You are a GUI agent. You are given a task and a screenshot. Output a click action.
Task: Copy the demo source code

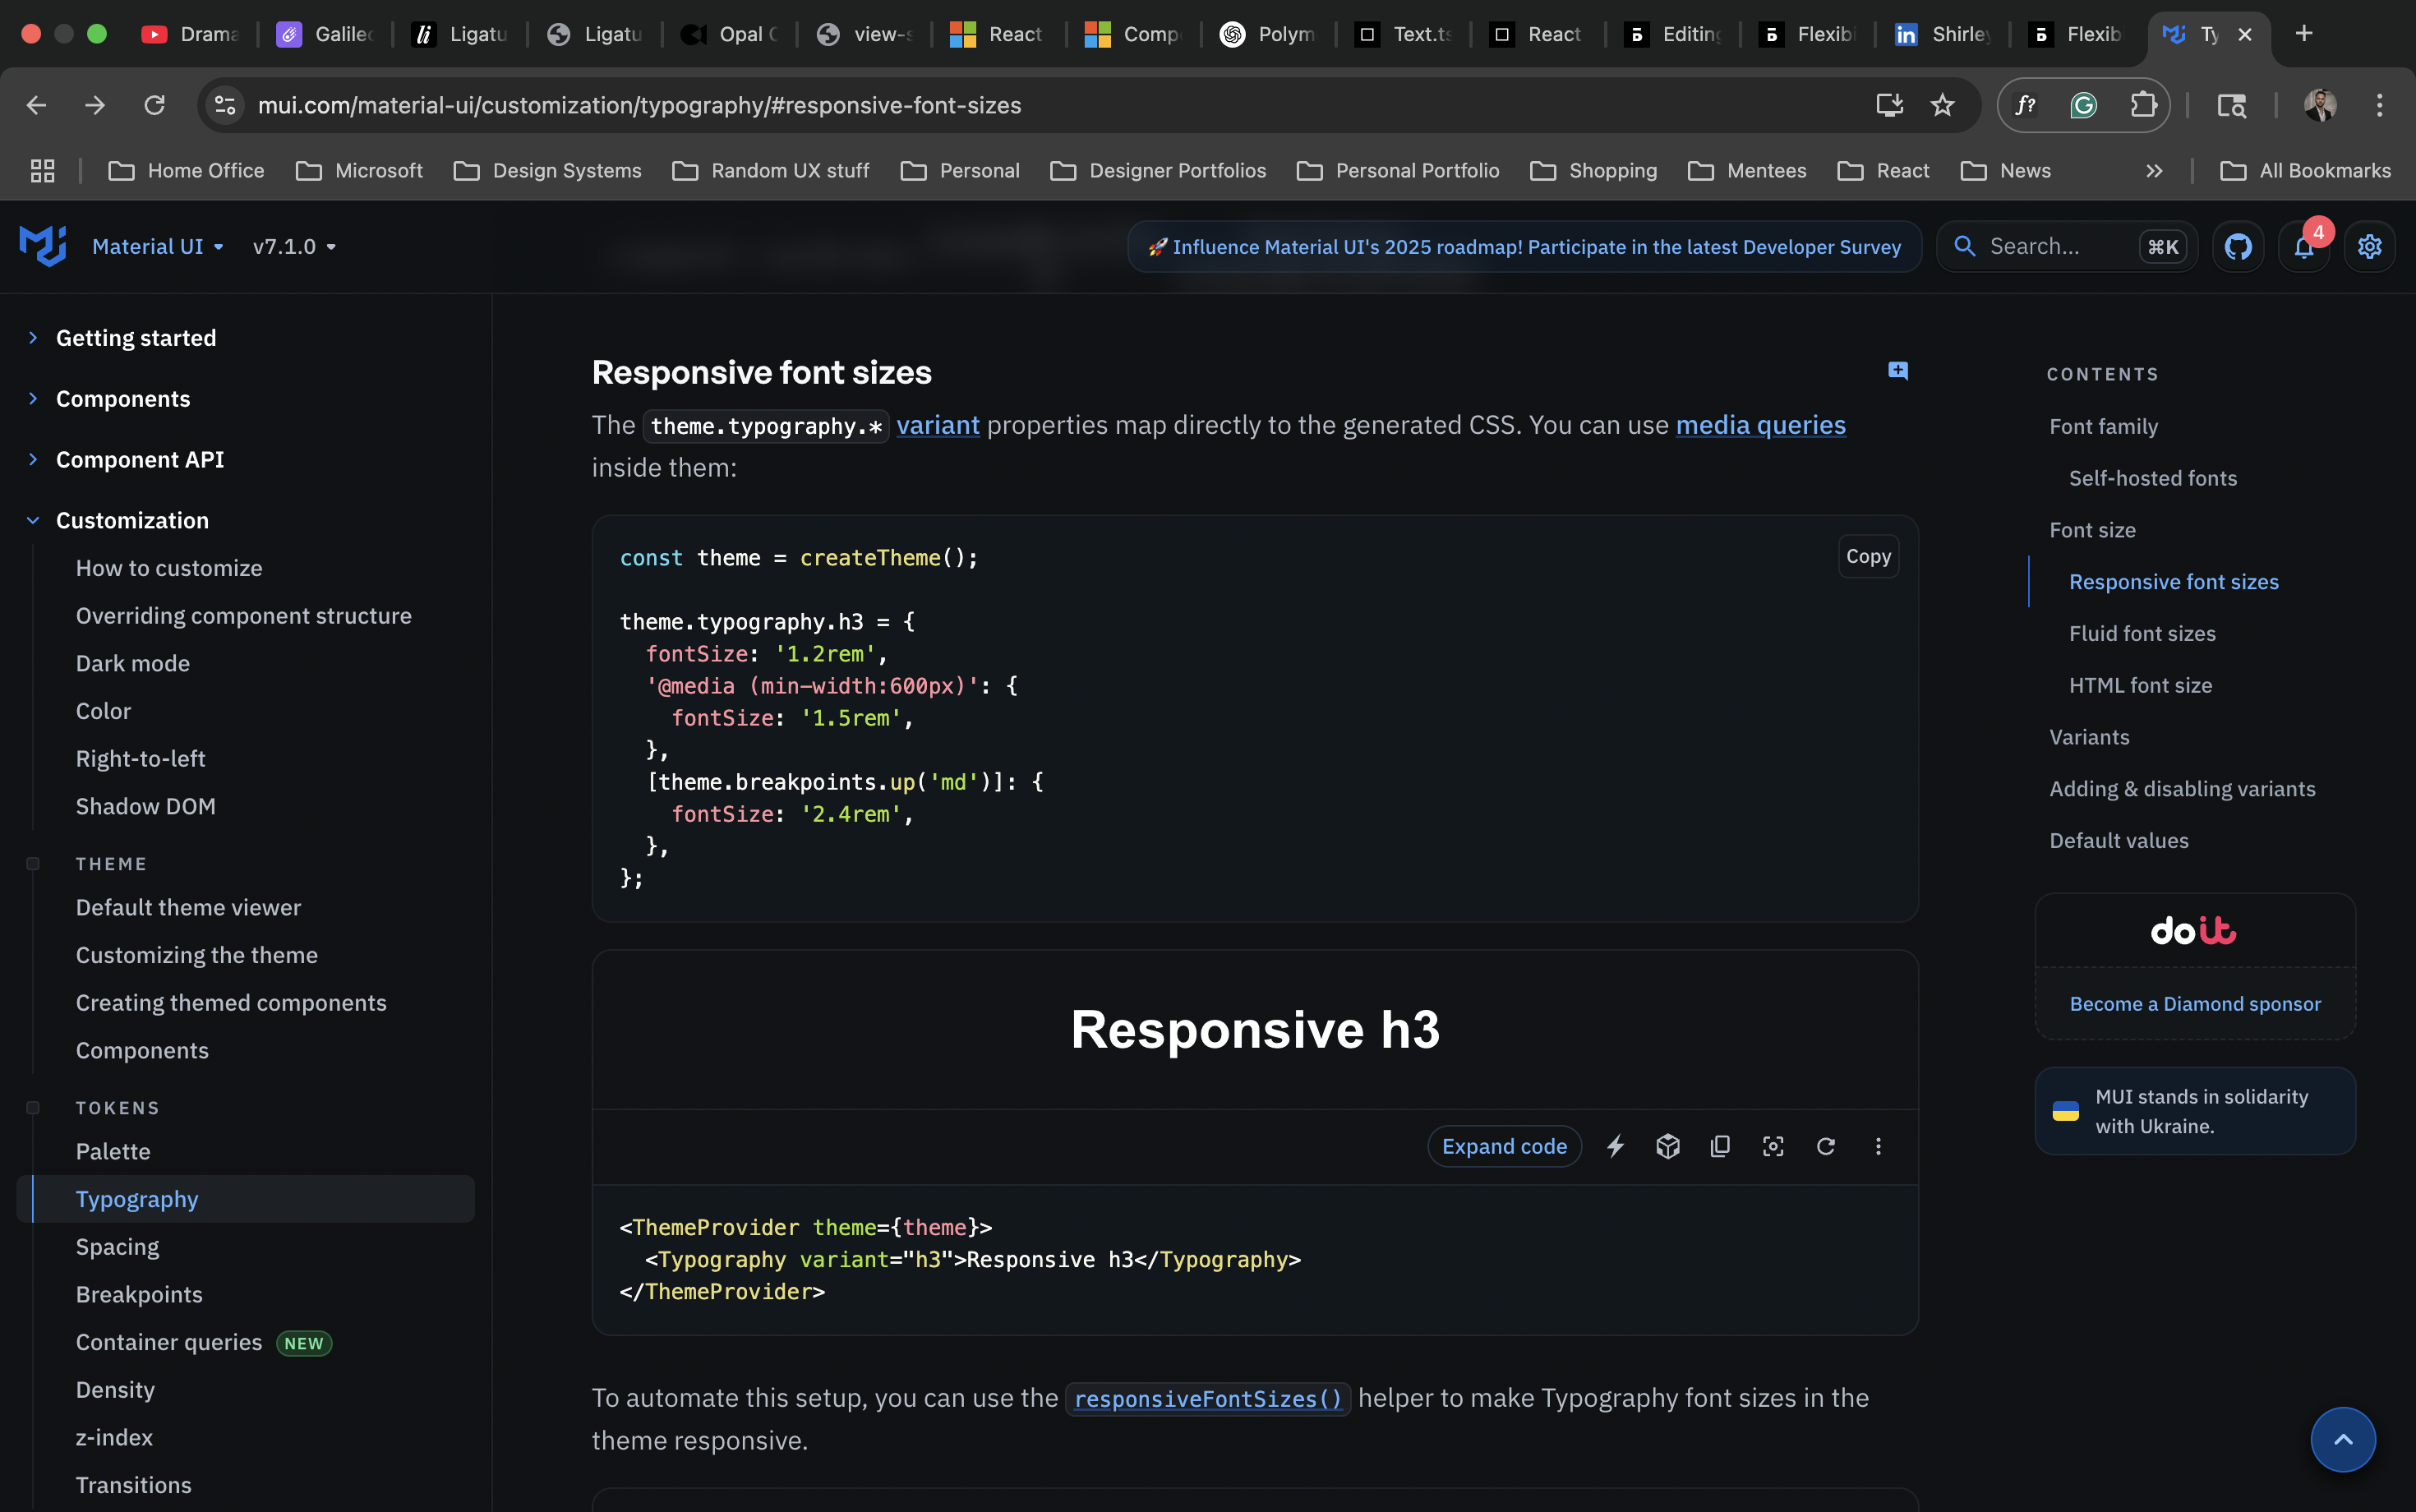(1720, 1146)
